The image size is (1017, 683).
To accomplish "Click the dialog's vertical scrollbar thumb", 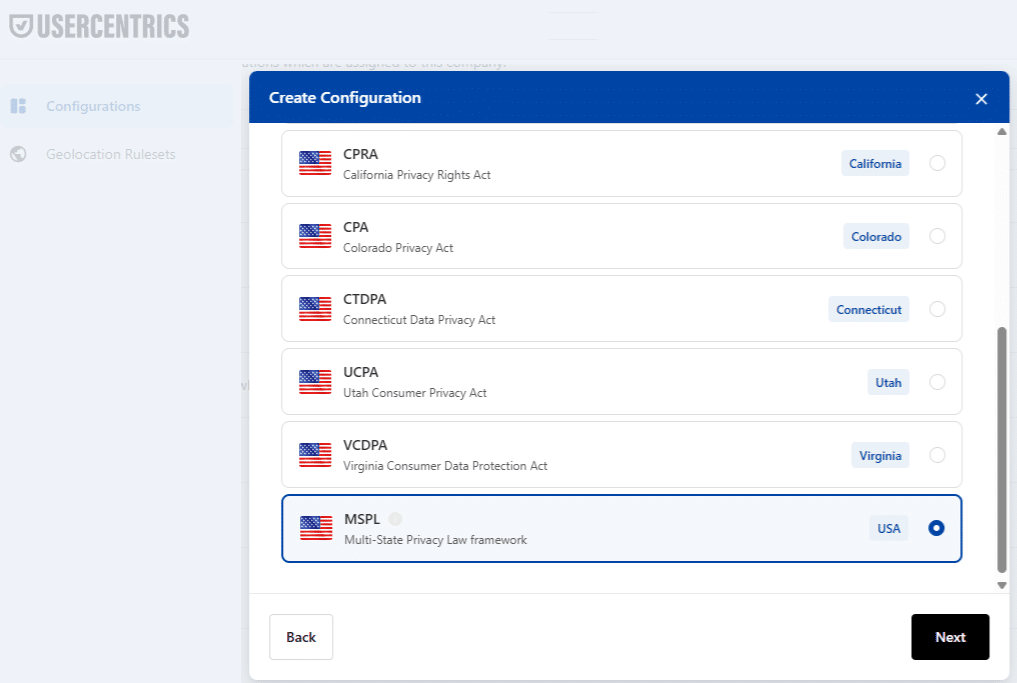I will pos(1001,450).
